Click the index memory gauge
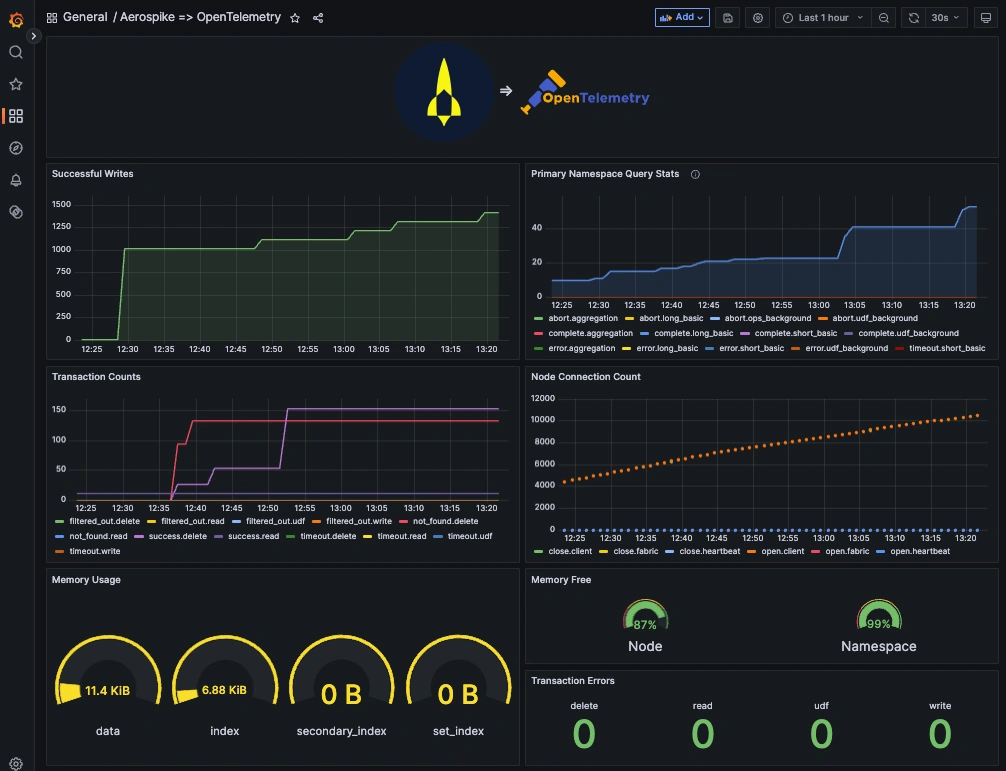Screen dimensions: 1006x771 click(225, 672)
